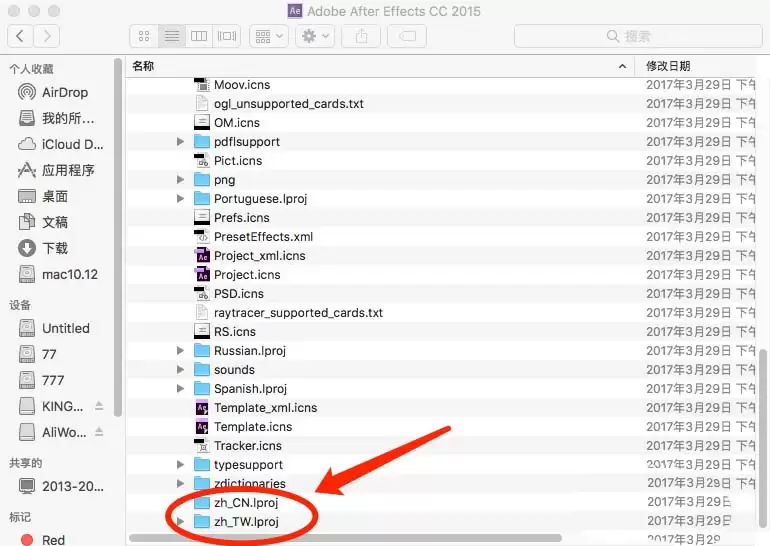
Task: Click the horizontal scrollbar at the bottom
Action: (345, 538)
